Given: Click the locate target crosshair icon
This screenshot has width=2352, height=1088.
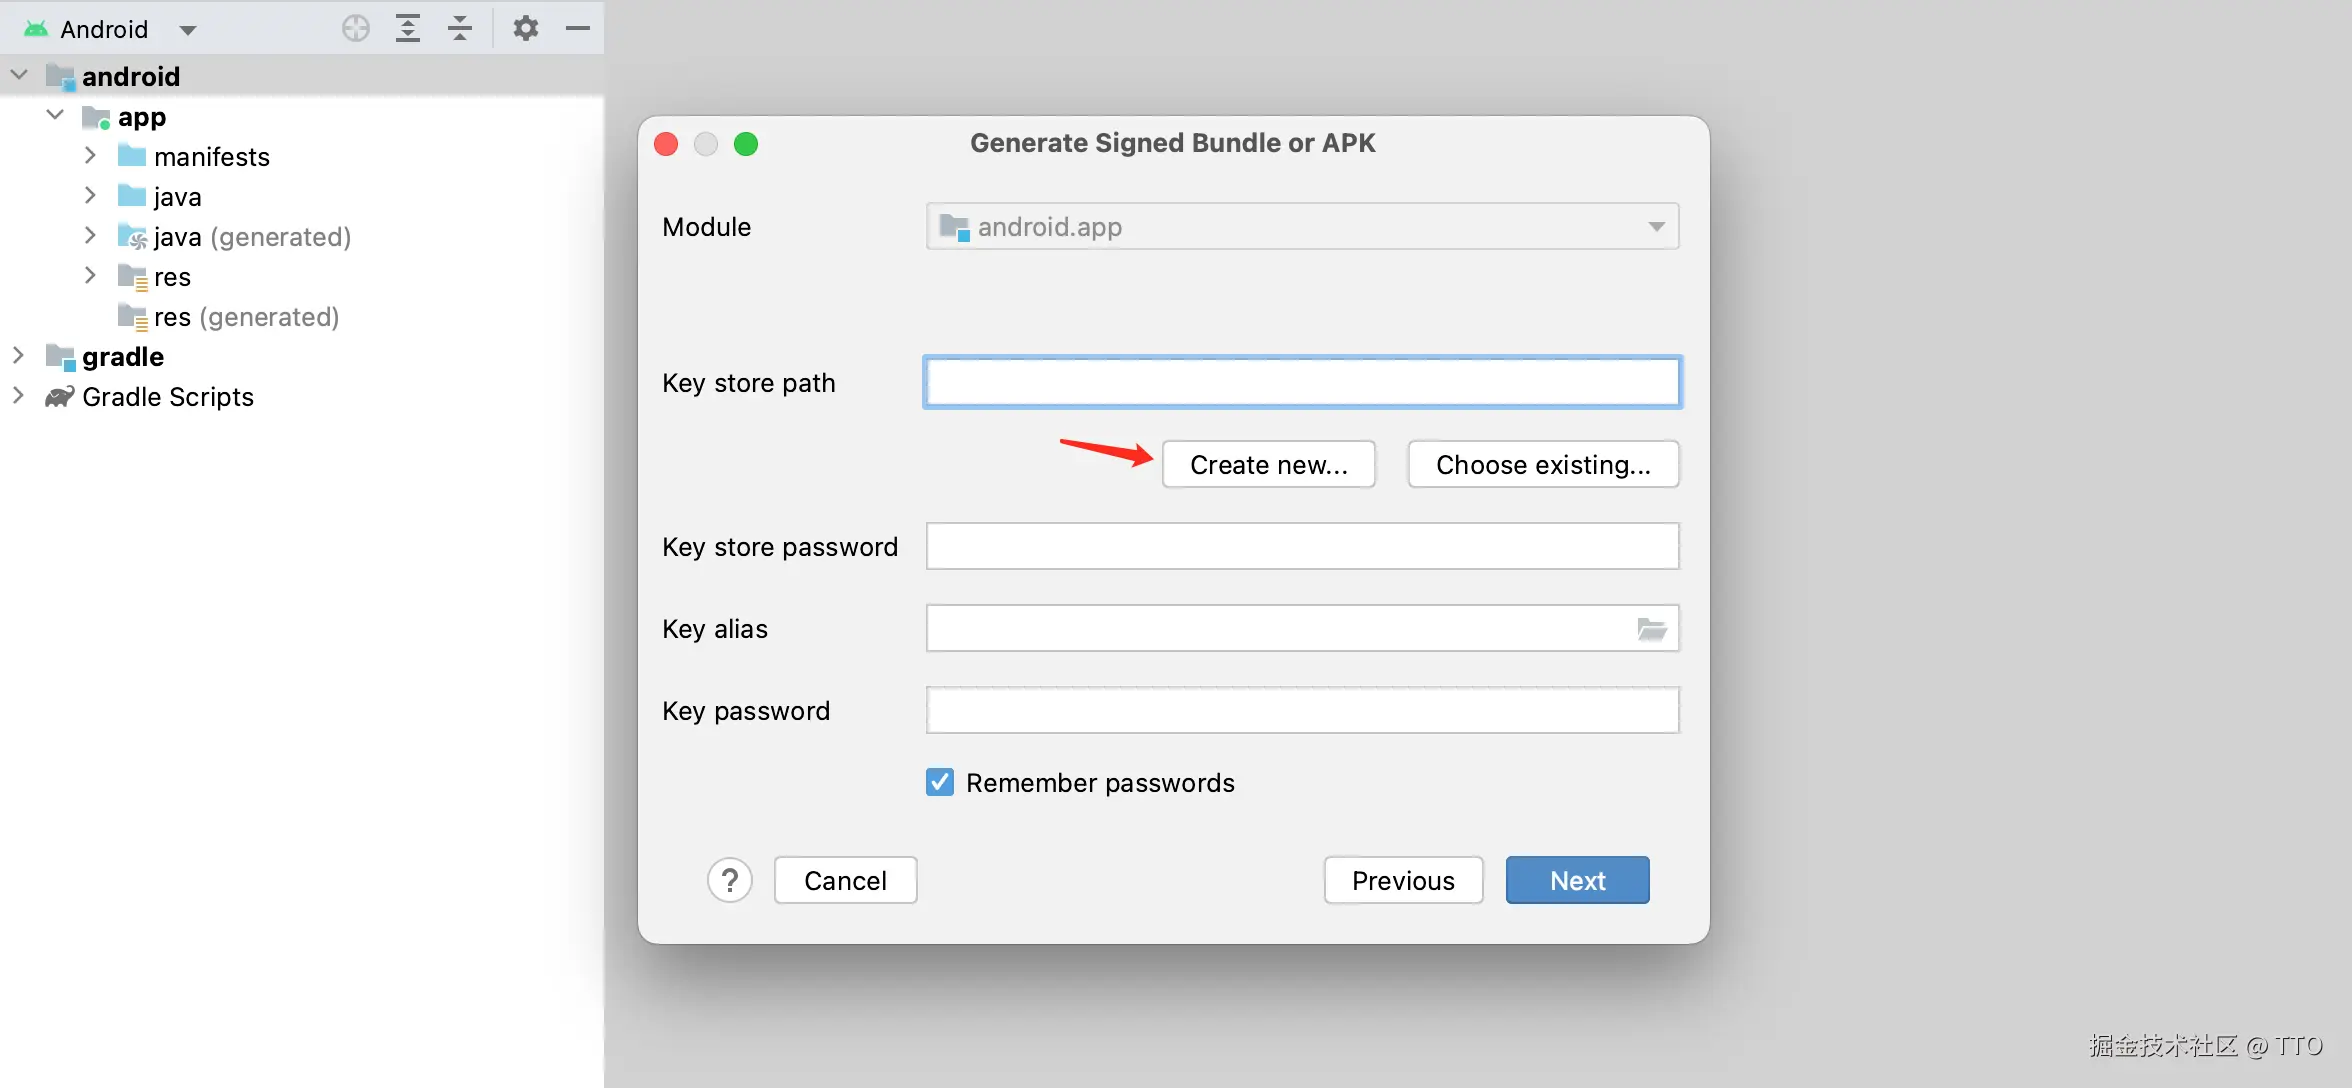Looking at the screenshot, I should (356, 28).
